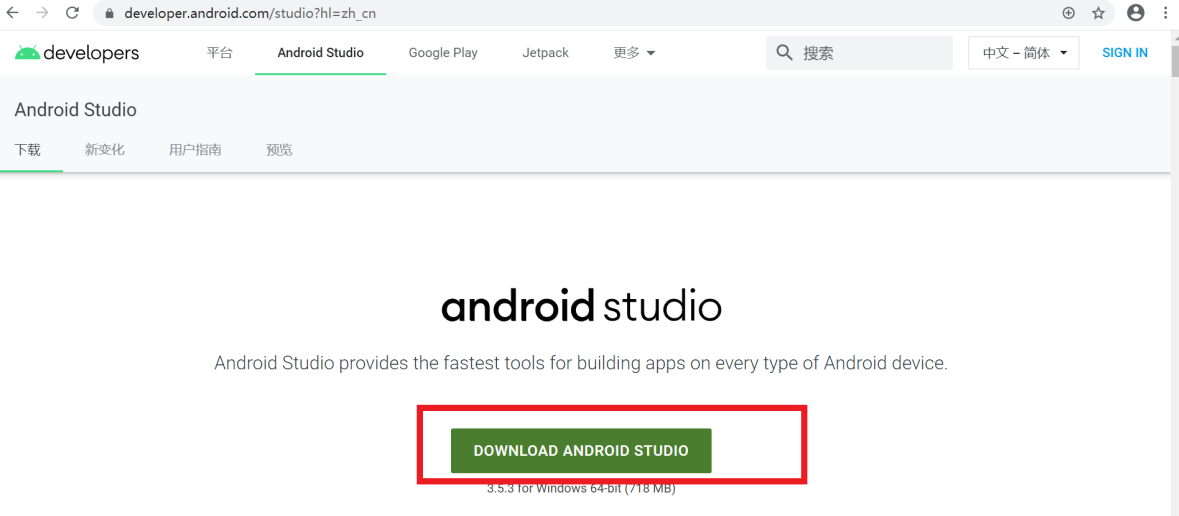Open Jetpack nav item
The height and width of the screenshot is (516, 1179).
tap(545, 53)
